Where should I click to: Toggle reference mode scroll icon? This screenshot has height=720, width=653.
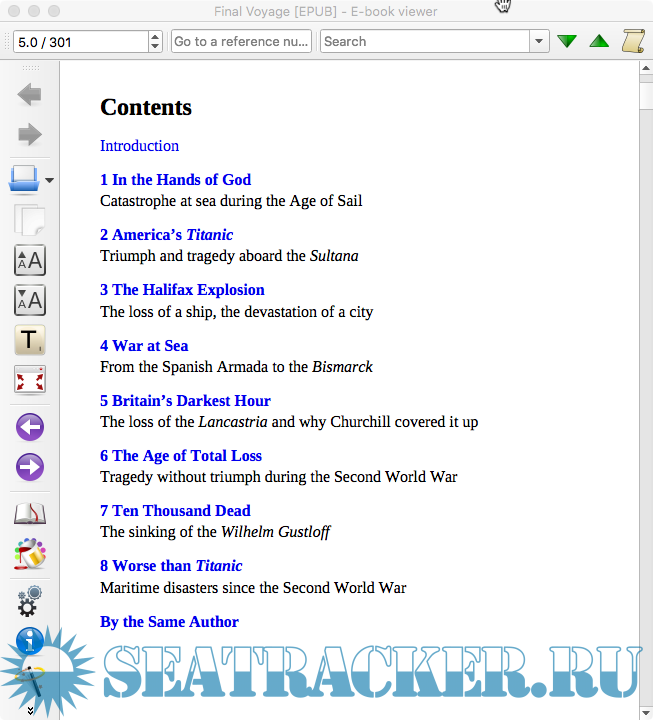(632, 41)
